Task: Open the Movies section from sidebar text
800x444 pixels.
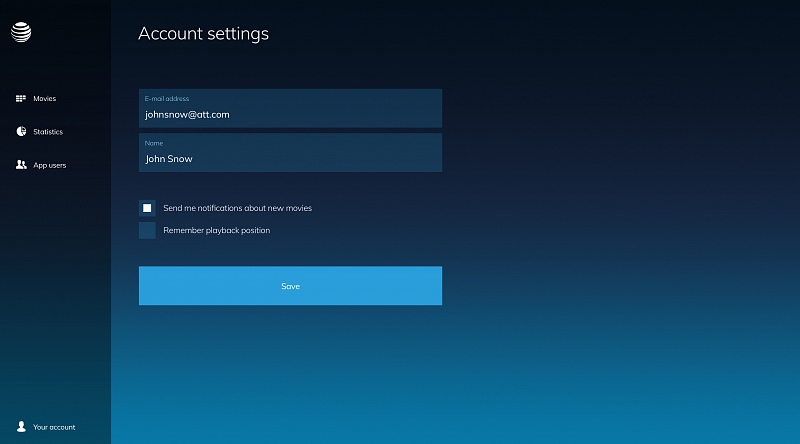Action: [45, 99]
